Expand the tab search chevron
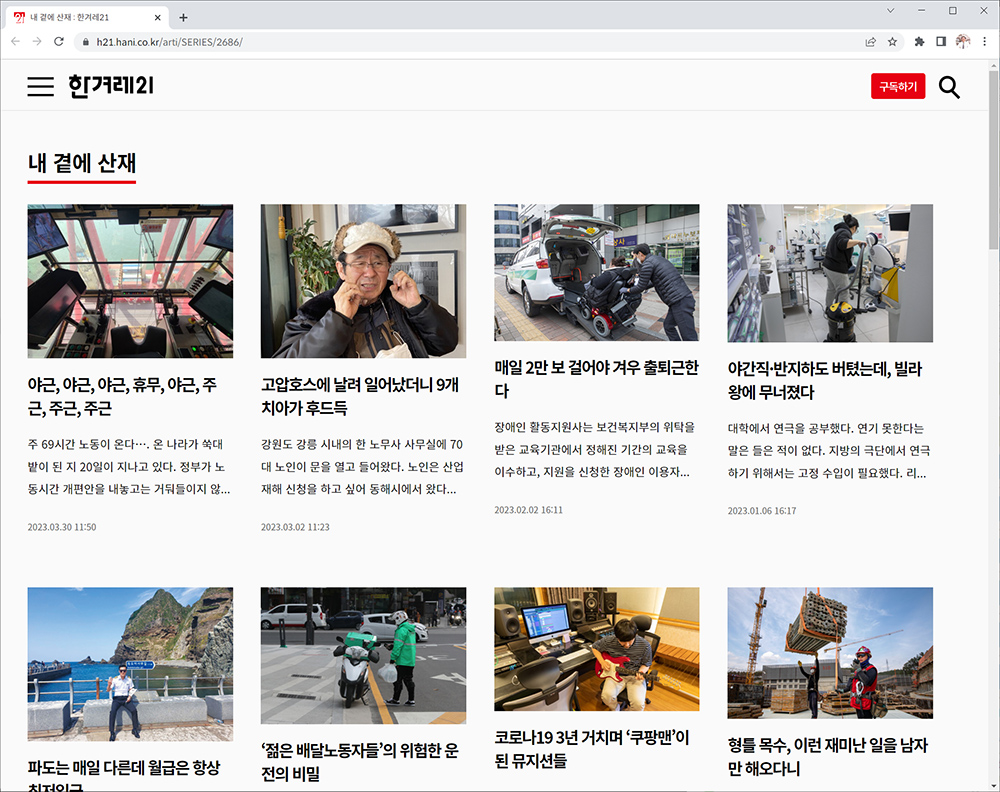 (891, 11)
